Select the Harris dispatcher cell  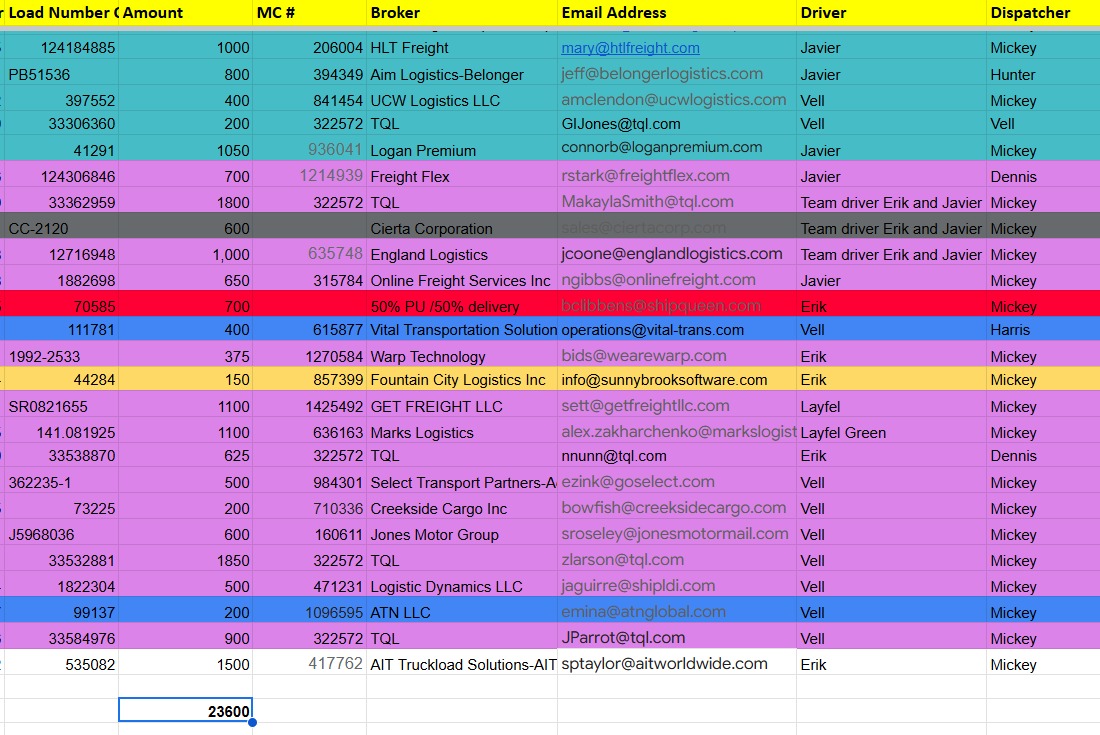click(x=1042, y=330)
